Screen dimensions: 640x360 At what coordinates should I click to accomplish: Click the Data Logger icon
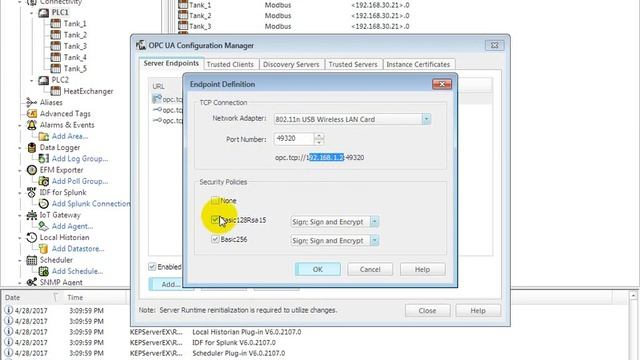pyautogui.click(x=31, y=147)
